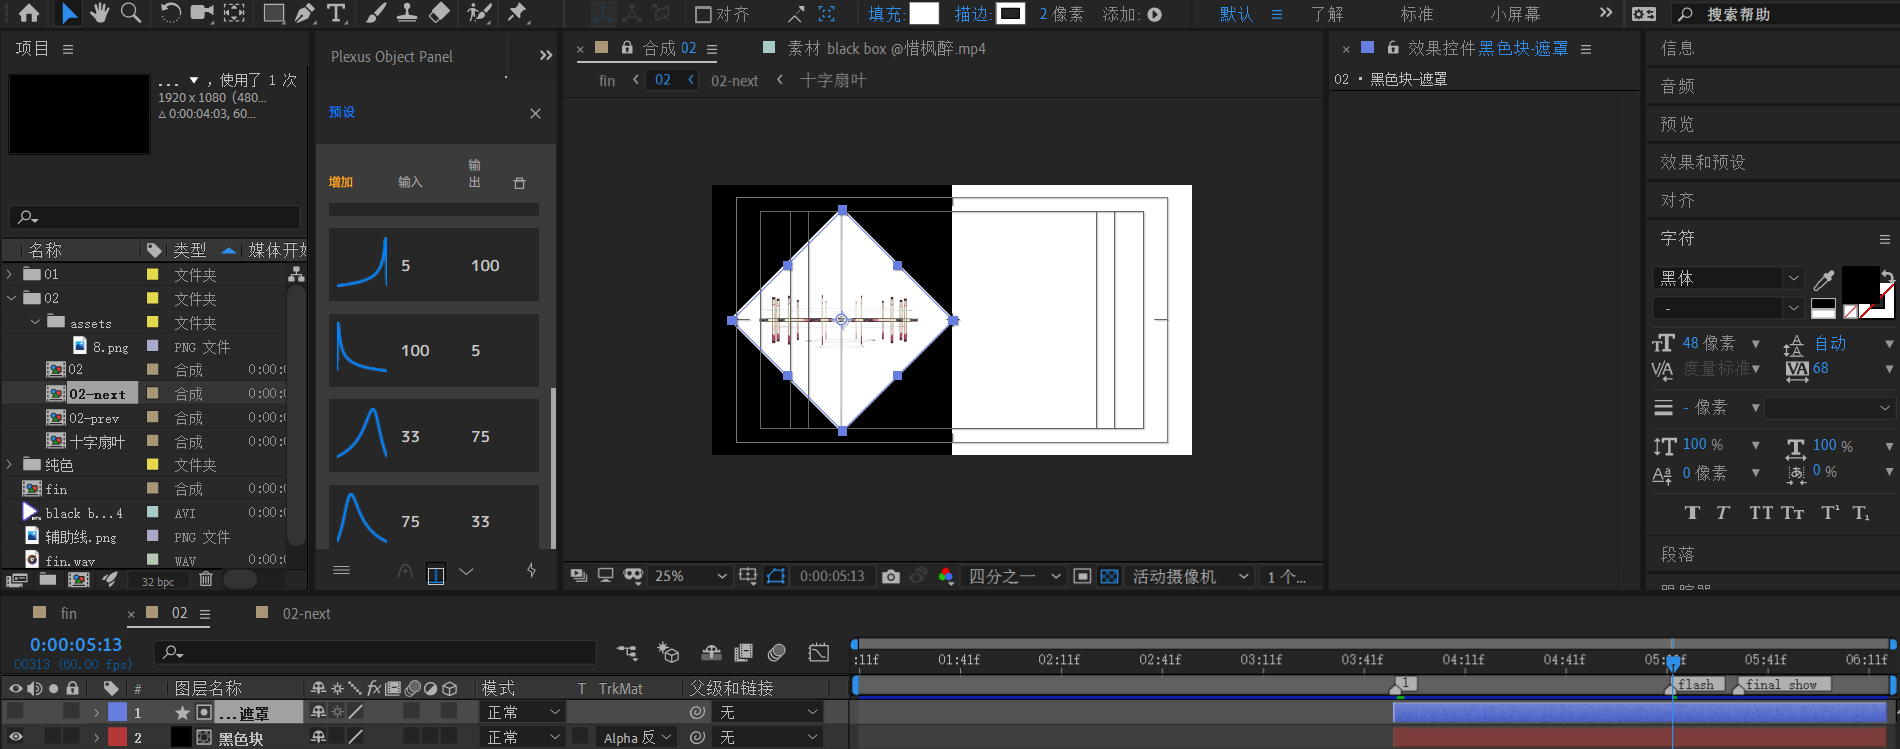Image resolution: width=1900 pixels, height=749 pixels.
Task: Toggle mask and shape path visibility
Action: 776,576
